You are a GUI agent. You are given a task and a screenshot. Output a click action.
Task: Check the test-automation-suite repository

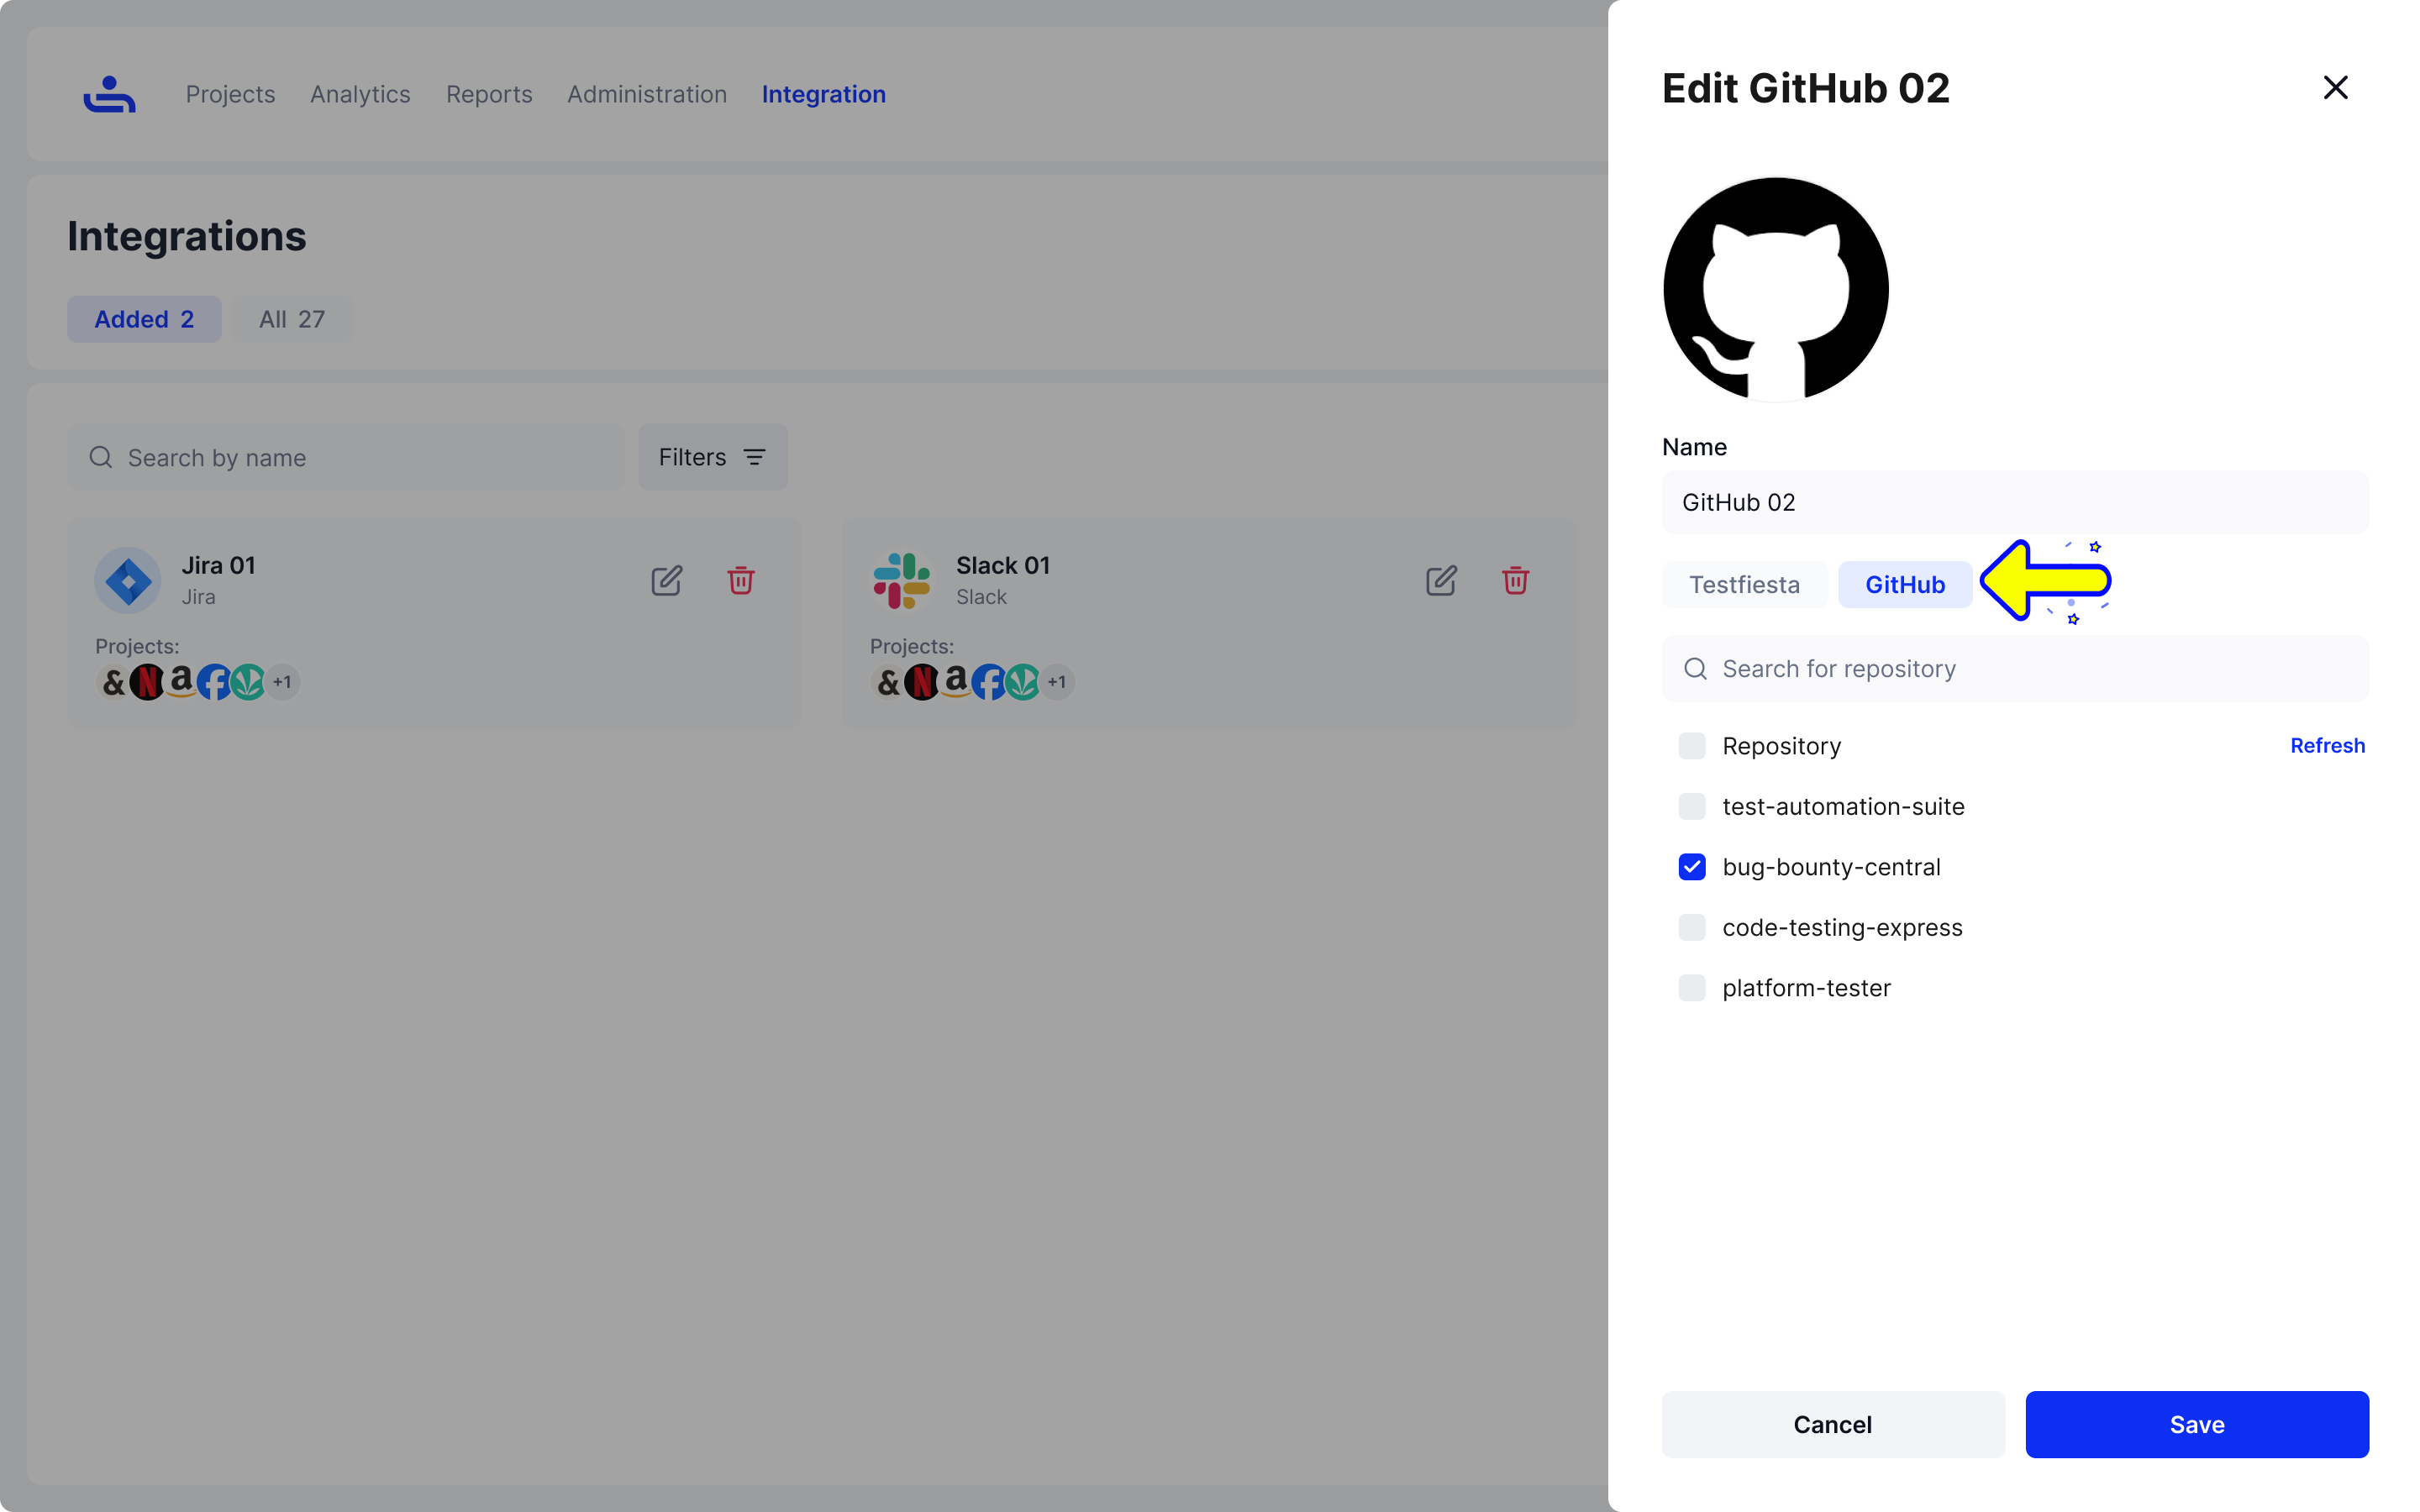click(x=1692, y=806)
